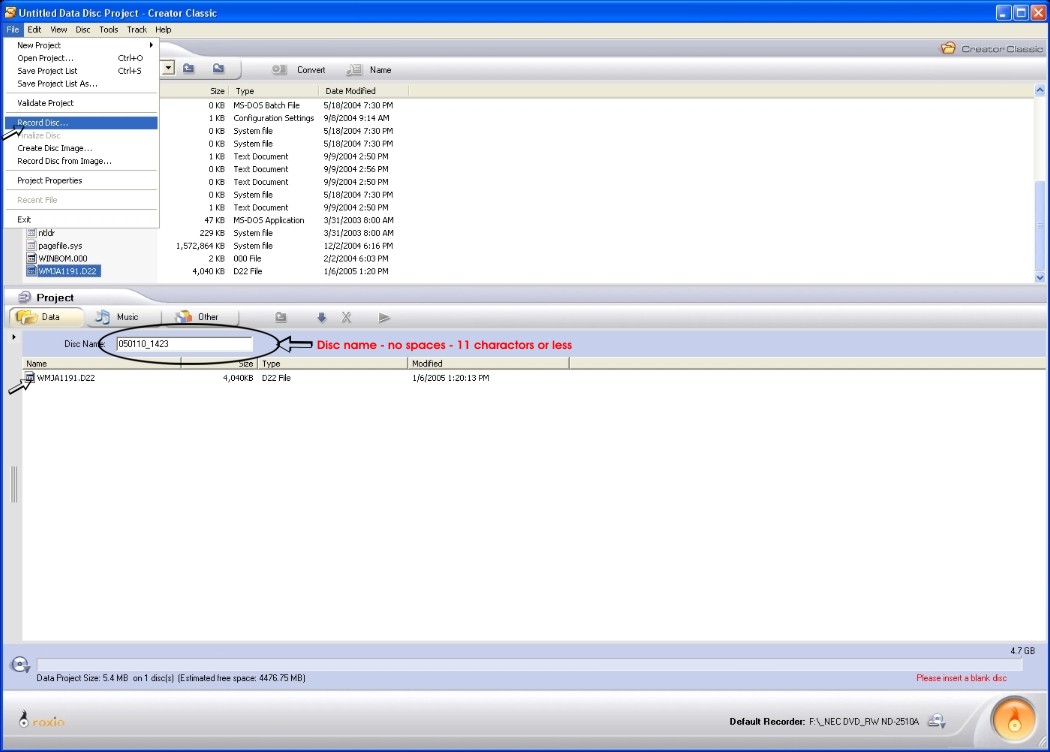
Task: Choose Save Project List from File menu
Action: (x=81, y=71)
